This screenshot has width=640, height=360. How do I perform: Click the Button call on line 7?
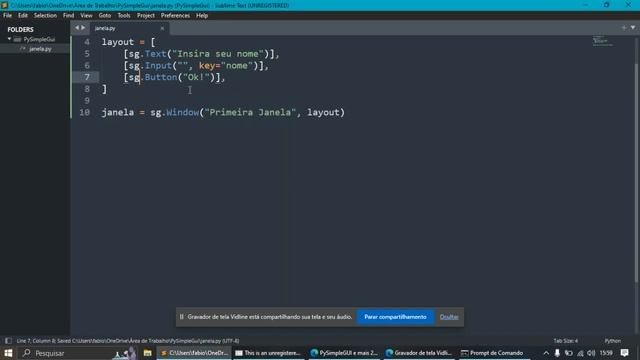[161, 77]
